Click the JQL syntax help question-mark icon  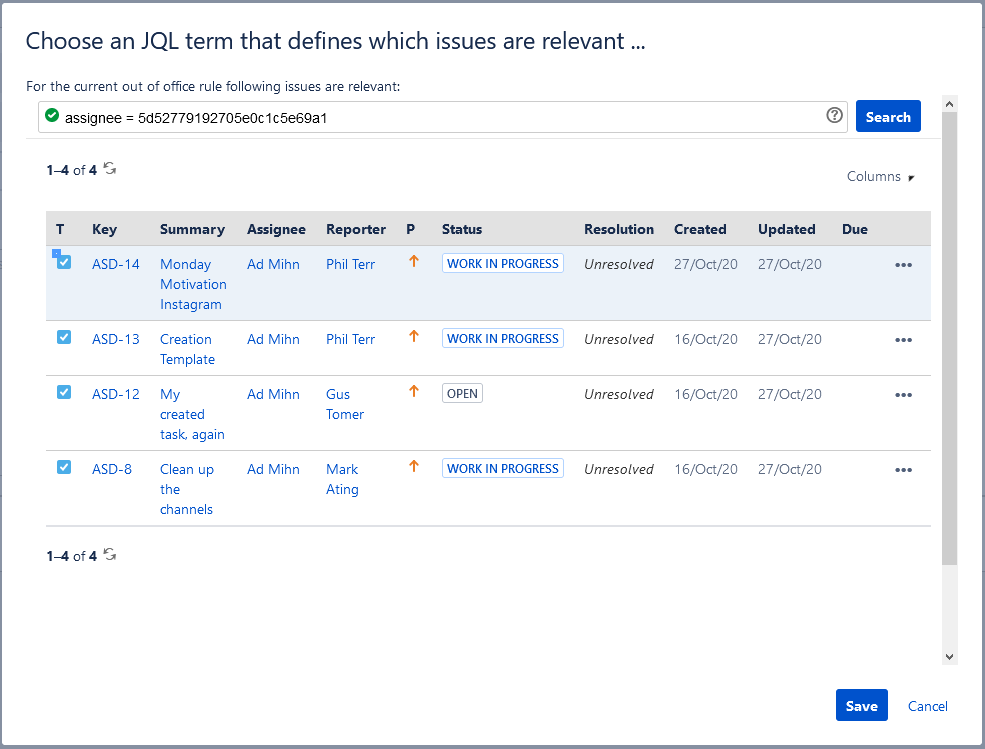(x=834, y=115)
